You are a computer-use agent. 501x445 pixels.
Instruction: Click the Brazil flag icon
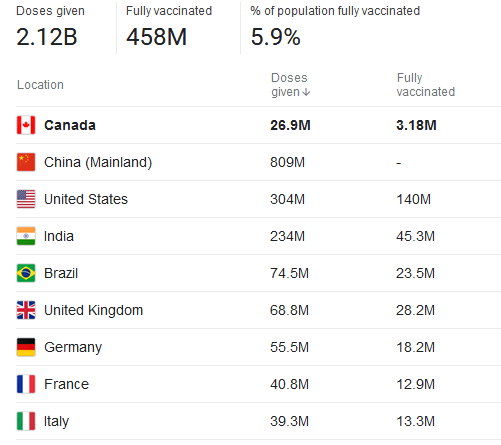pos(26,273)
